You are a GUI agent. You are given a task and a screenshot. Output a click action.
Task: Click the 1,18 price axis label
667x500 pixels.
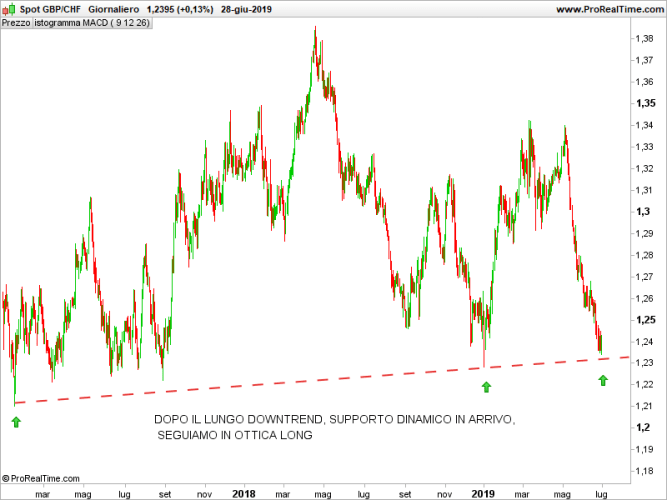(644, 471)
